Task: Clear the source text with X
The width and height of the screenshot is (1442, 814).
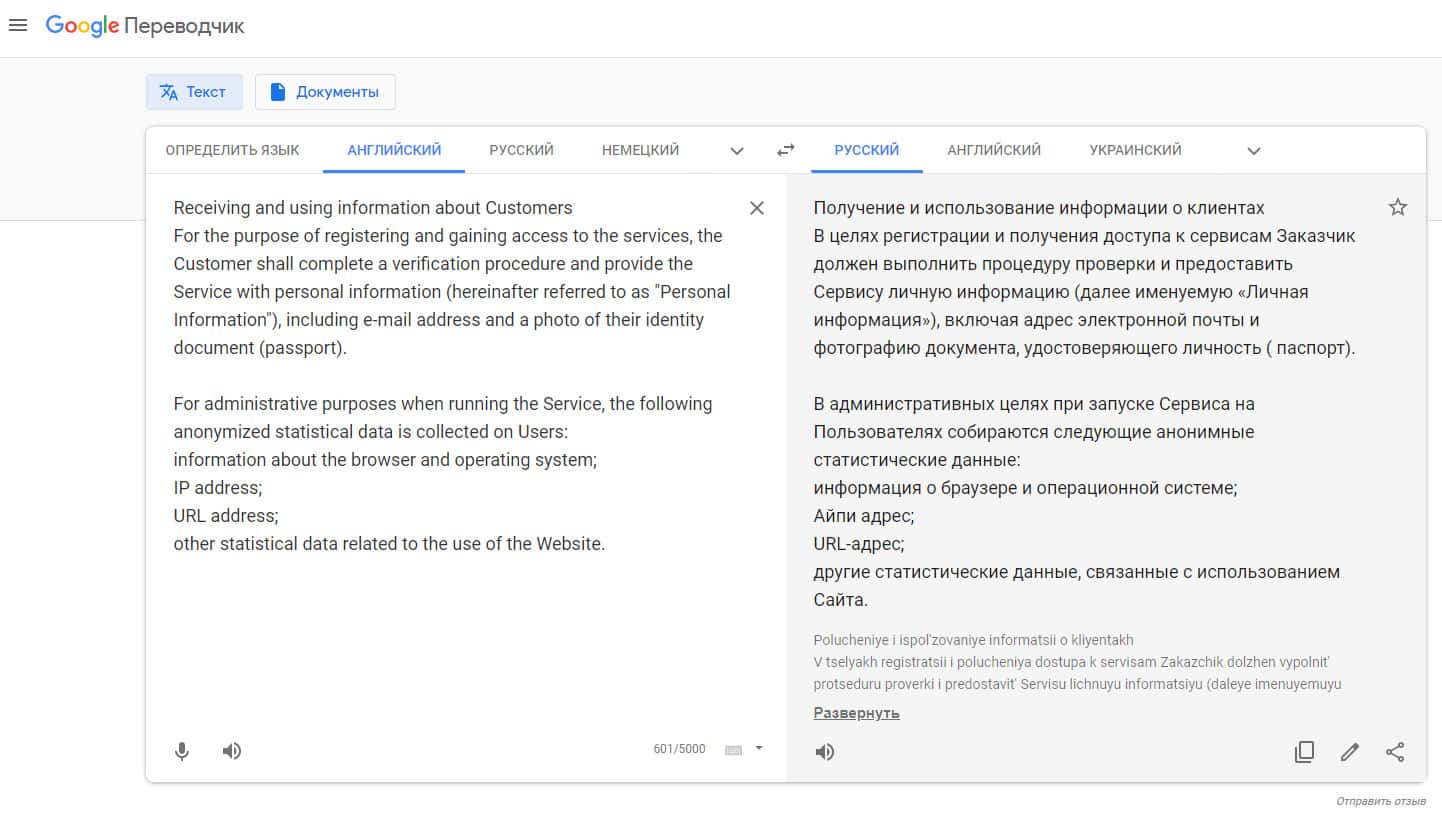Action: click(x=757, y=208)
